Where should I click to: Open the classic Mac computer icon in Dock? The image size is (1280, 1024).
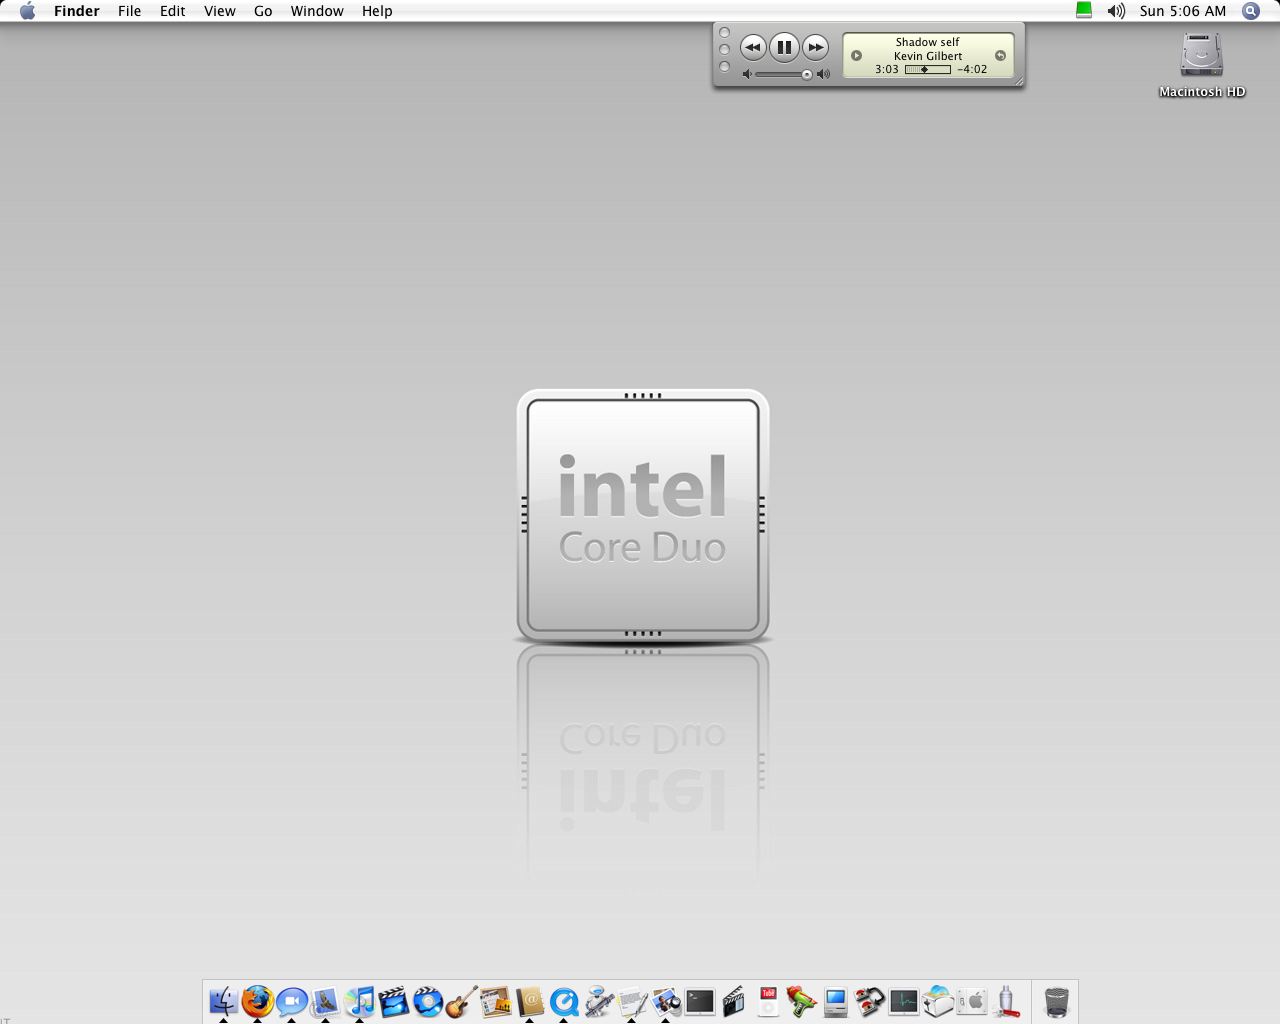[x=835, y=1000]
